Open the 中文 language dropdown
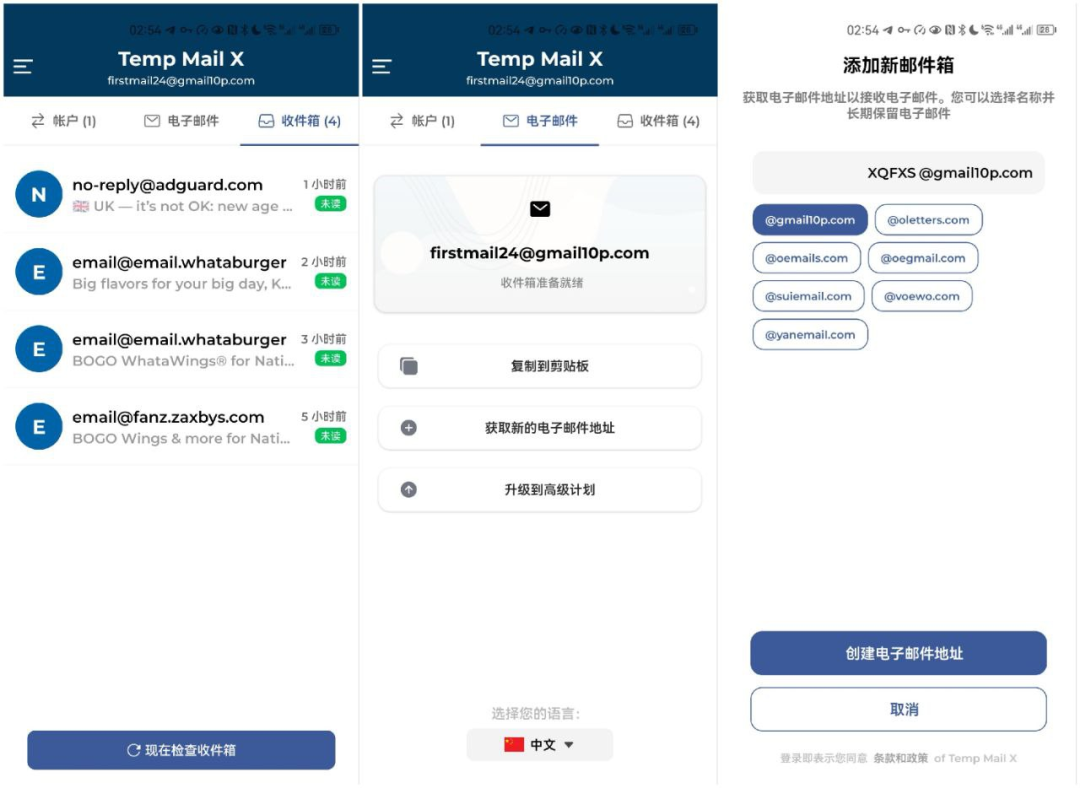Viewport: 1080px width, 788px height. click(540, 745)
